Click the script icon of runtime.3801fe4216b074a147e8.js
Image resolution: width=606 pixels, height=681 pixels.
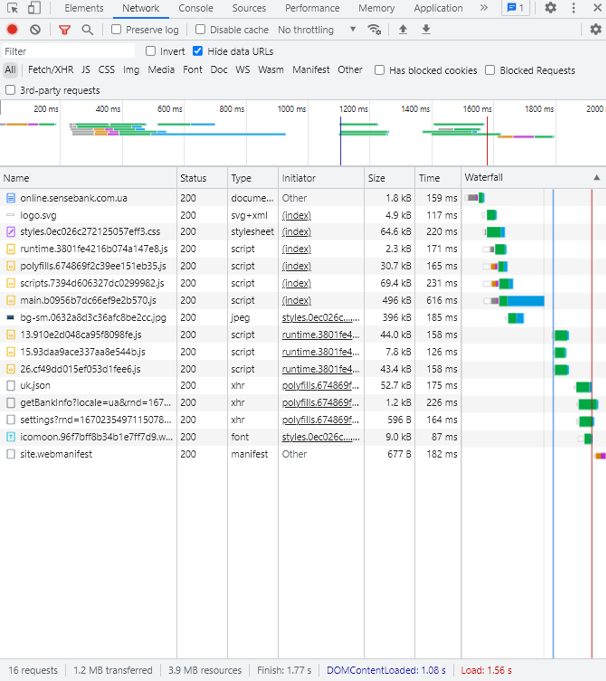click(x=11, y=249)
